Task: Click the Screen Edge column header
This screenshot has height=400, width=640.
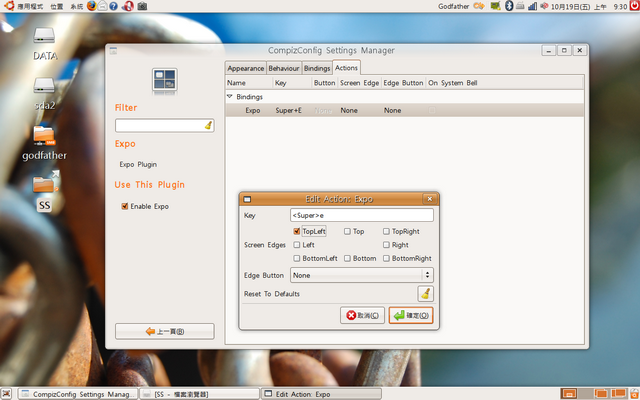Action: pyautogui.click(x=360, y=83)
